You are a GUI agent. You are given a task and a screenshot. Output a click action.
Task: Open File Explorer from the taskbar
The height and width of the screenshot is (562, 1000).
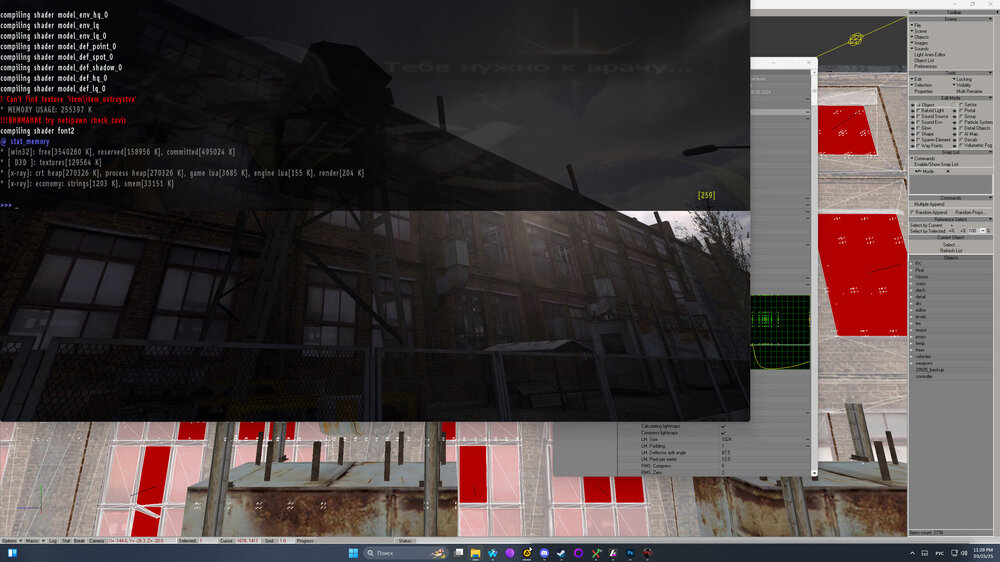pos(475,553)
